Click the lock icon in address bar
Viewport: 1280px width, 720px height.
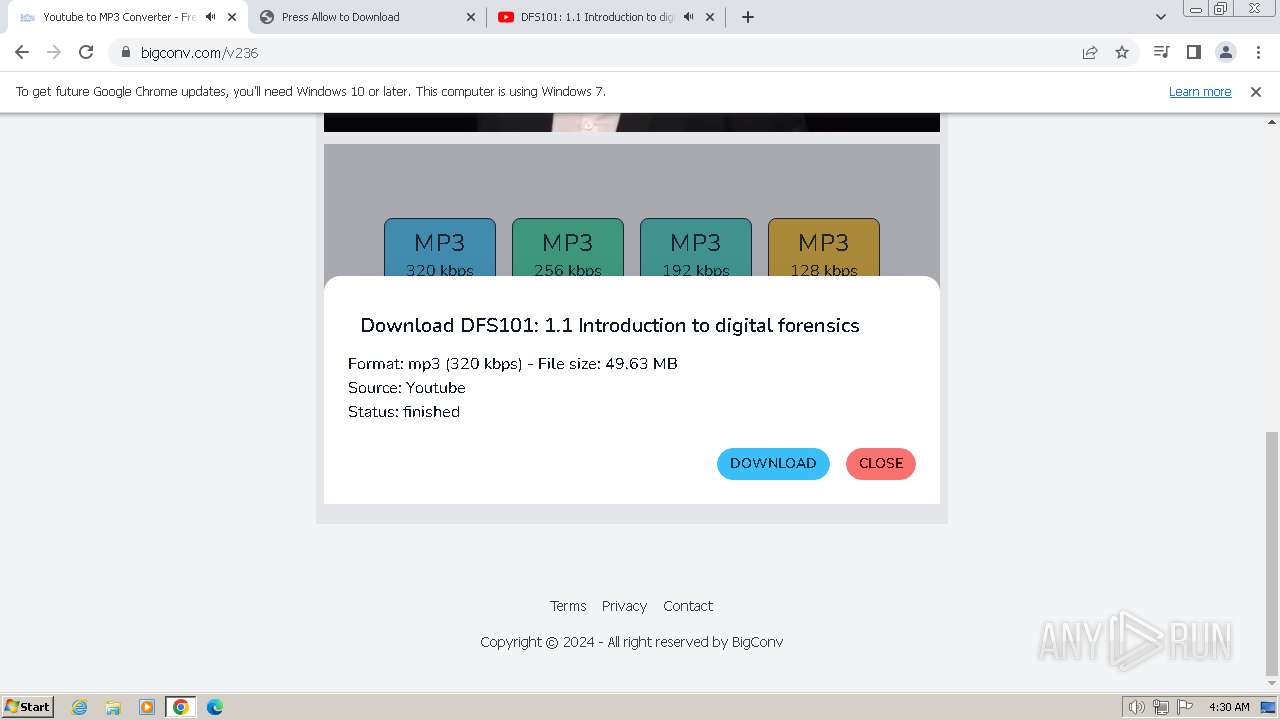click(126, 52)
